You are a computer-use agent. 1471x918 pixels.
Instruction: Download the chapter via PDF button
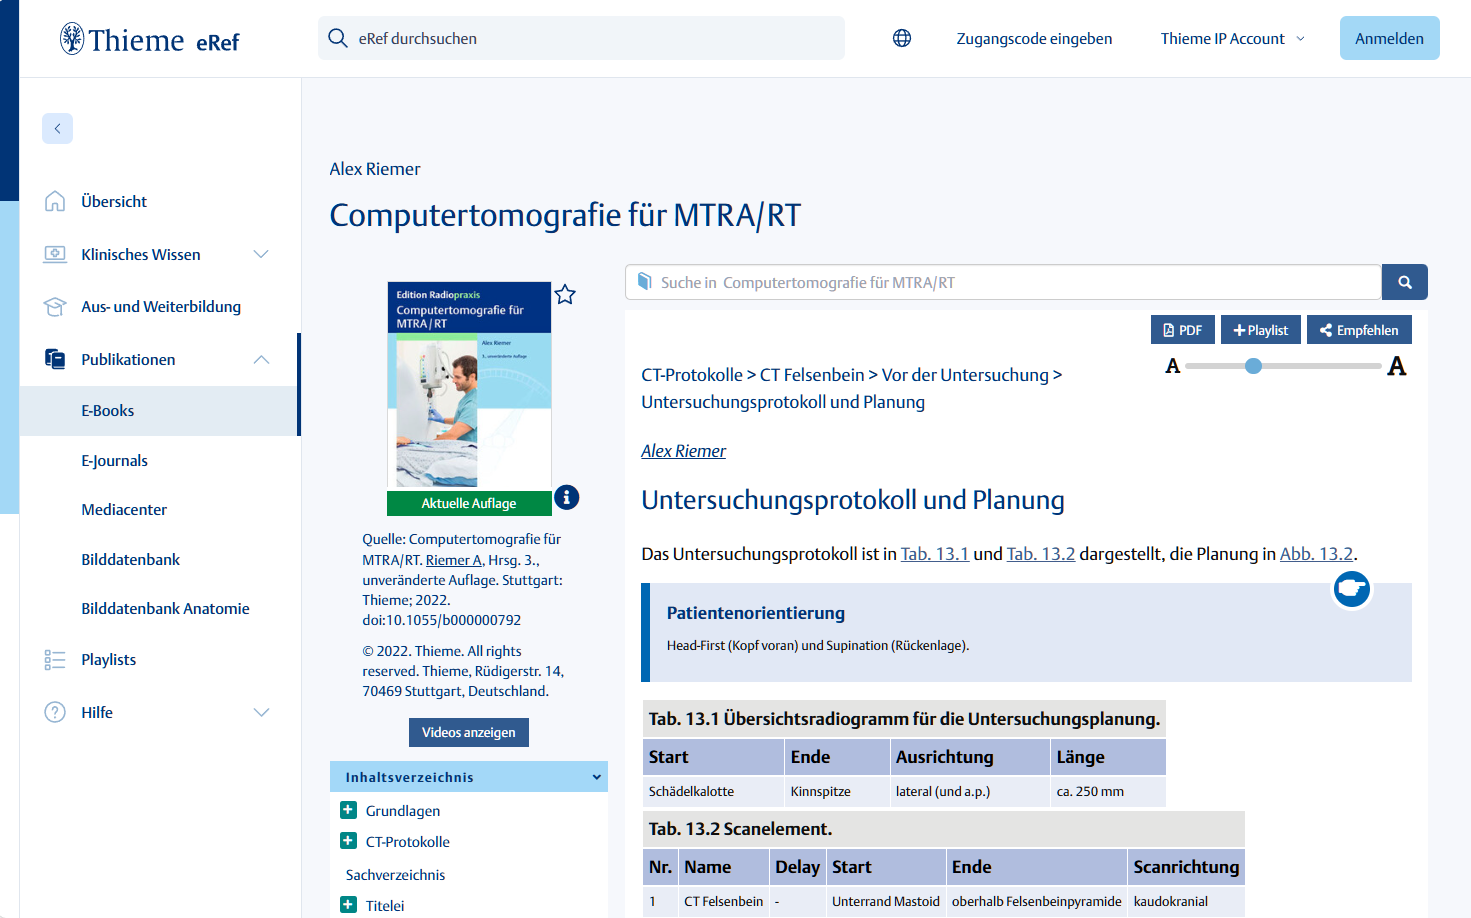(1183, 330)
